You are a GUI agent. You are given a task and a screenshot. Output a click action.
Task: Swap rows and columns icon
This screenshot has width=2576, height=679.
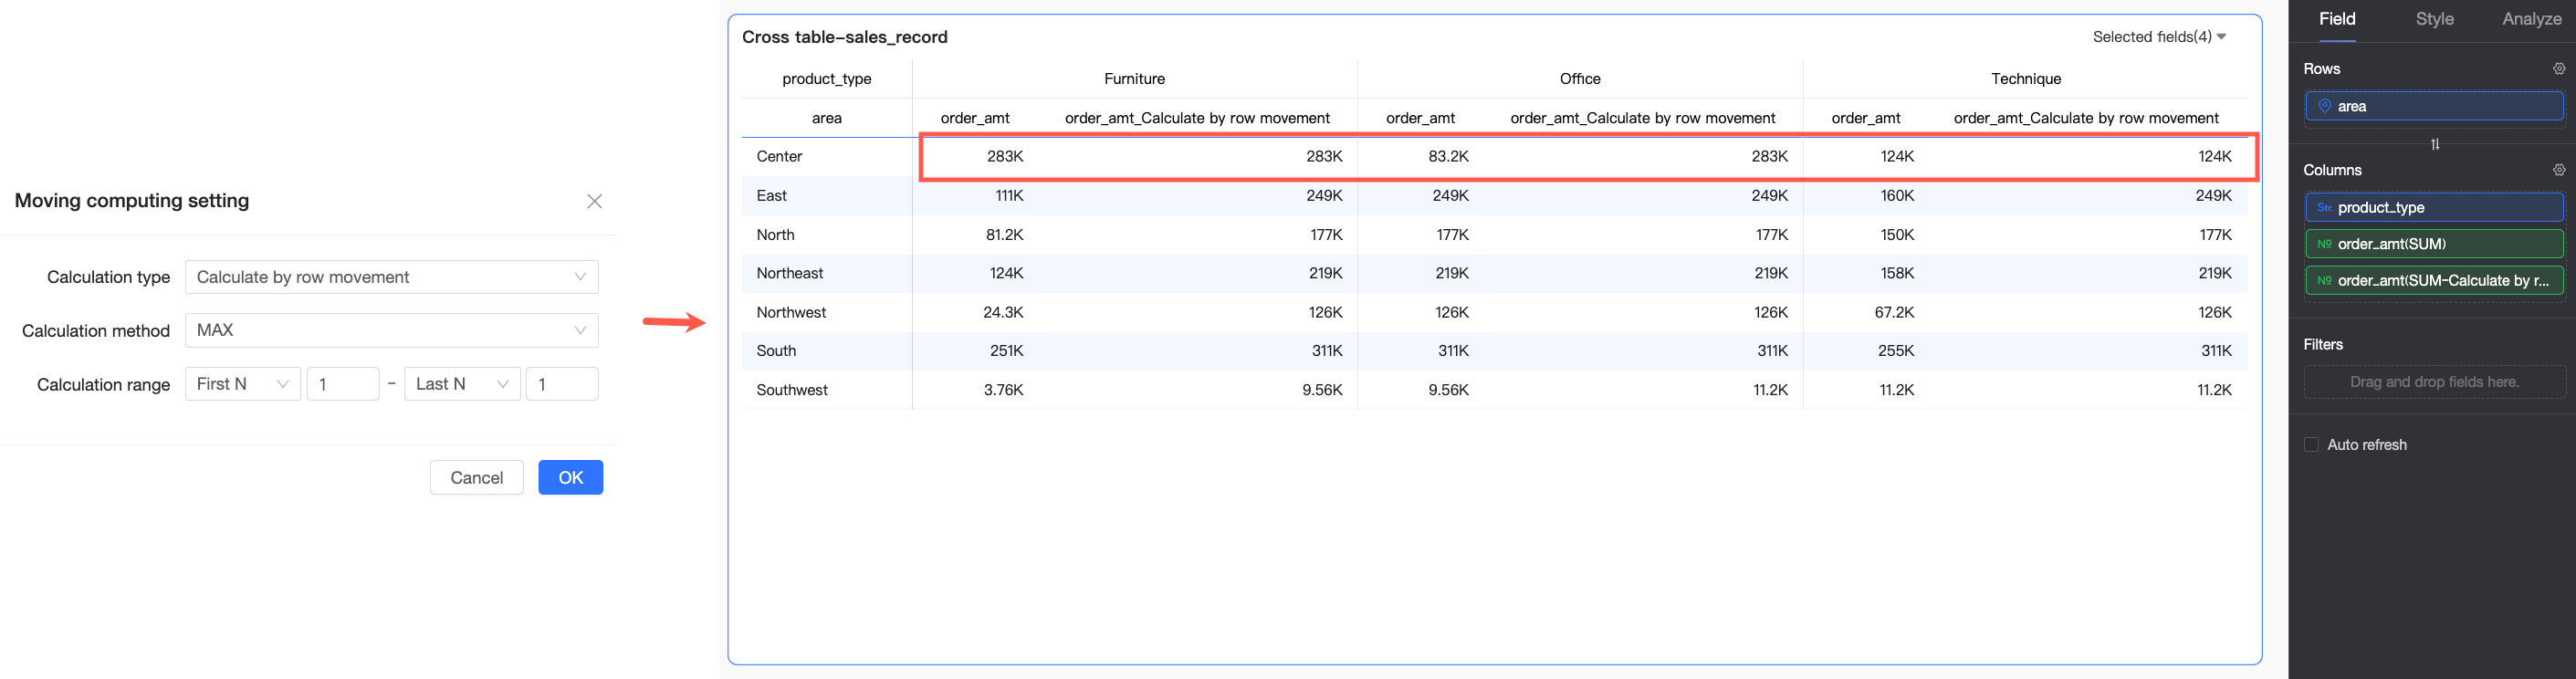[x=2435, y=144]
